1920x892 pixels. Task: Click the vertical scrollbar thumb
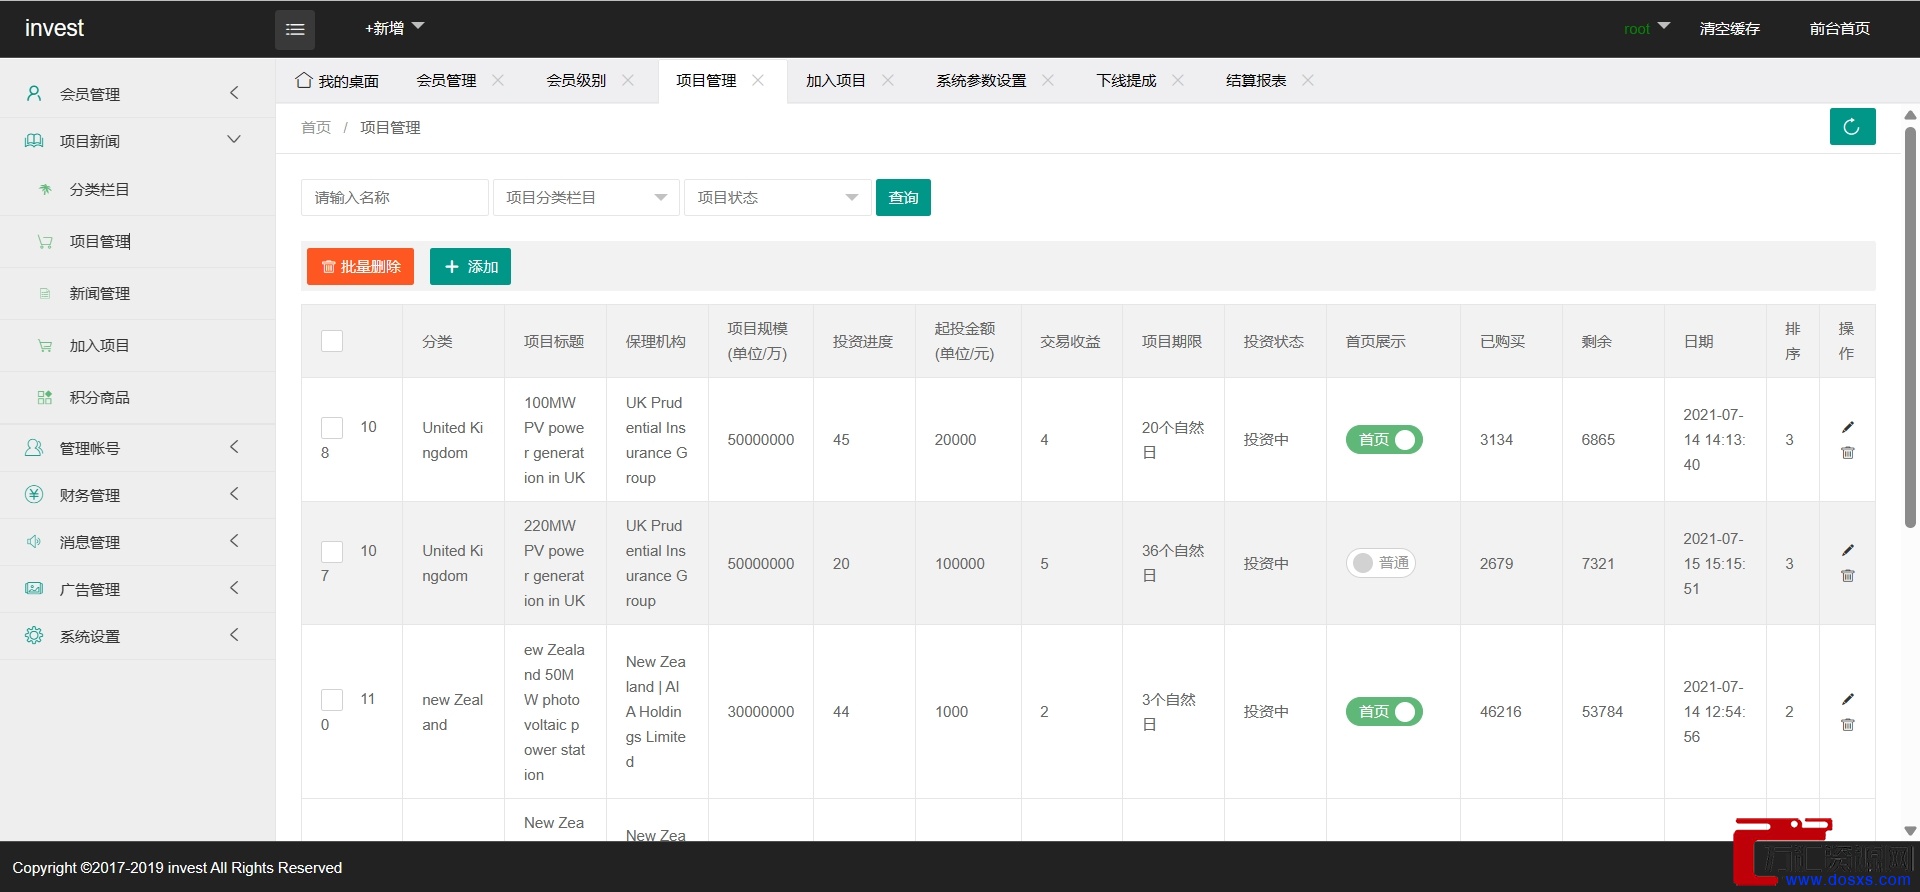click(x=1910, y=326)
